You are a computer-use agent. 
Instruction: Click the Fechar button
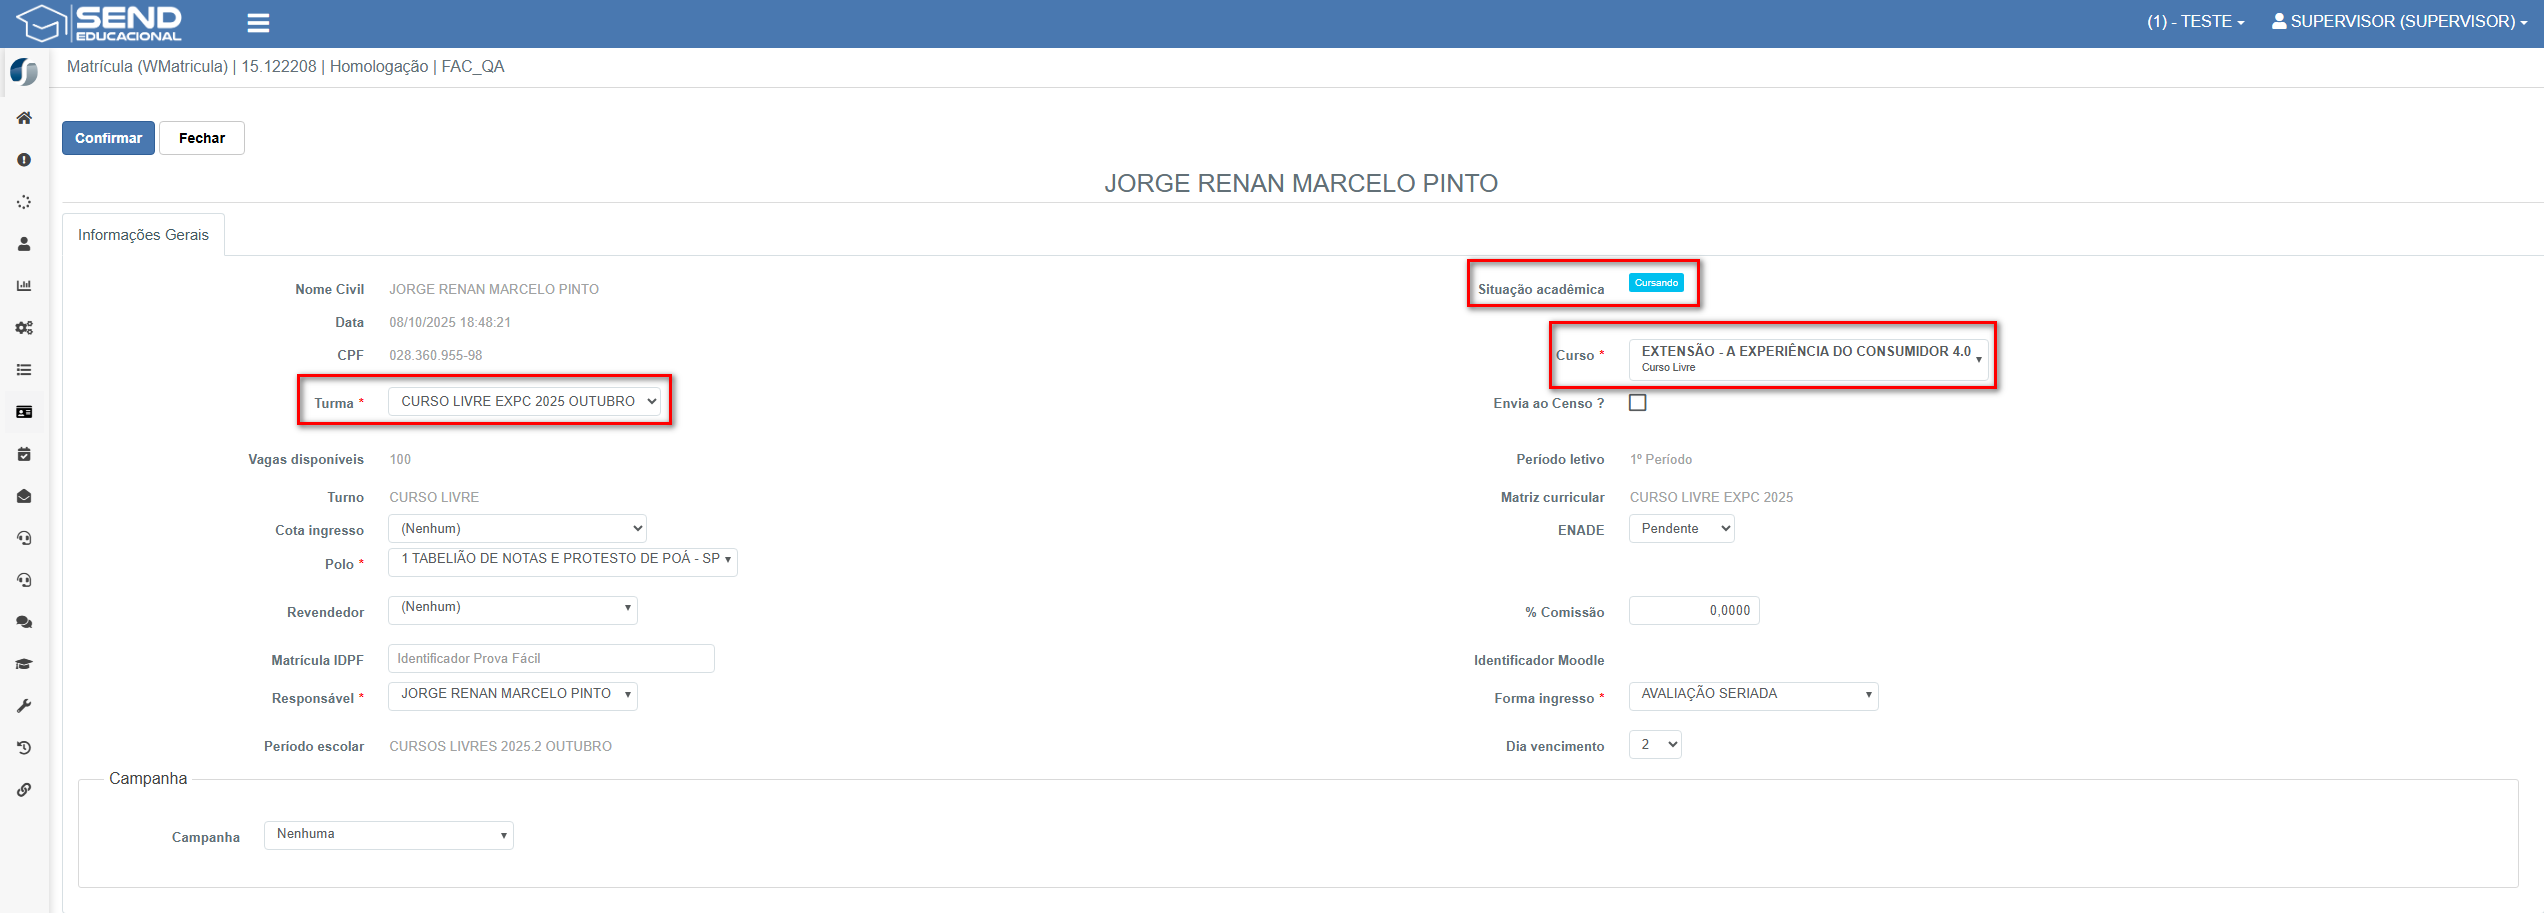click(x=202, y=138)
